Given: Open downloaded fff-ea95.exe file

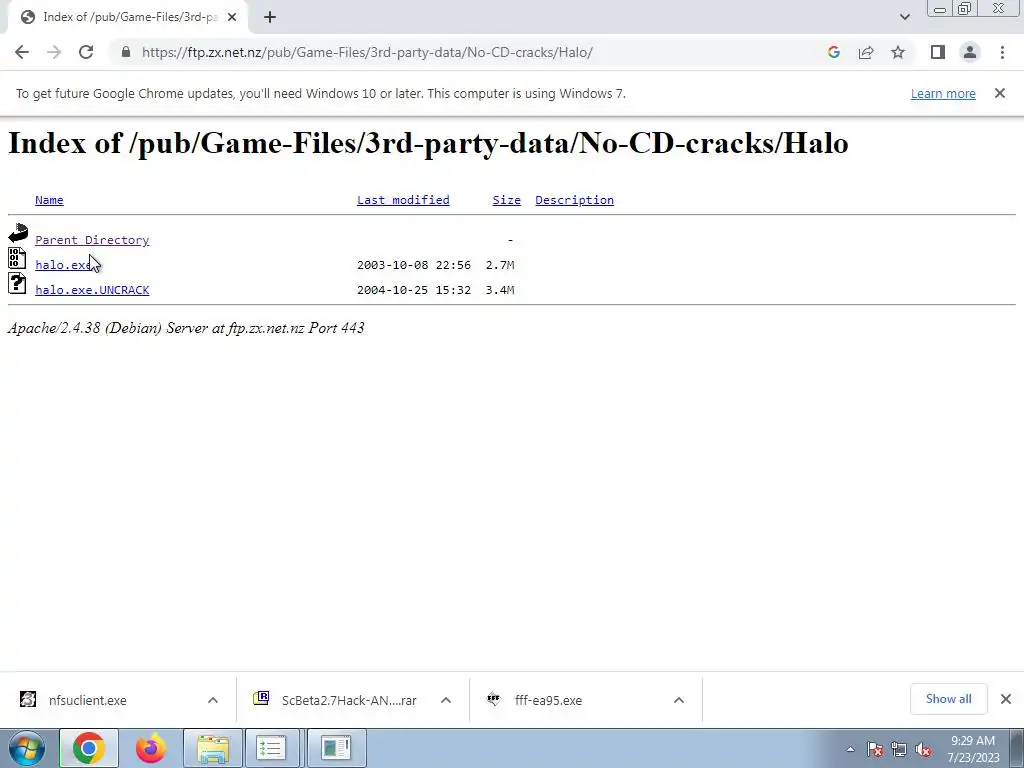Looking at the screenshot, I should (x=548, y=700).
